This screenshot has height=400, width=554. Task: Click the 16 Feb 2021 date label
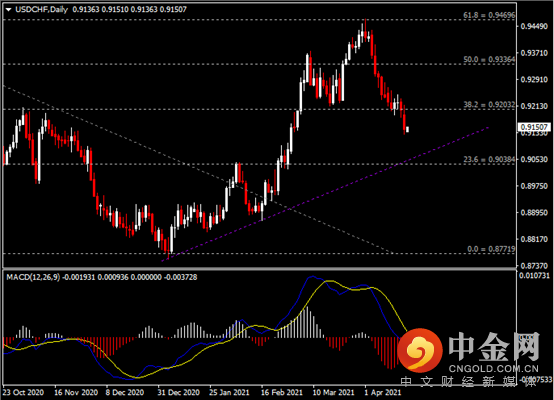282,392
